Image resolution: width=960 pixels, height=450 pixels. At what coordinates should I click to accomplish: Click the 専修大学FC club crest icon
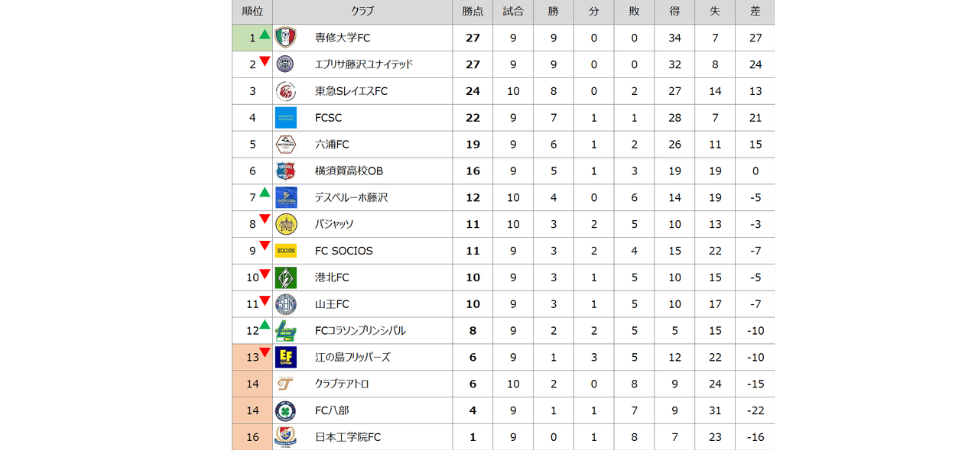(286, 38)
